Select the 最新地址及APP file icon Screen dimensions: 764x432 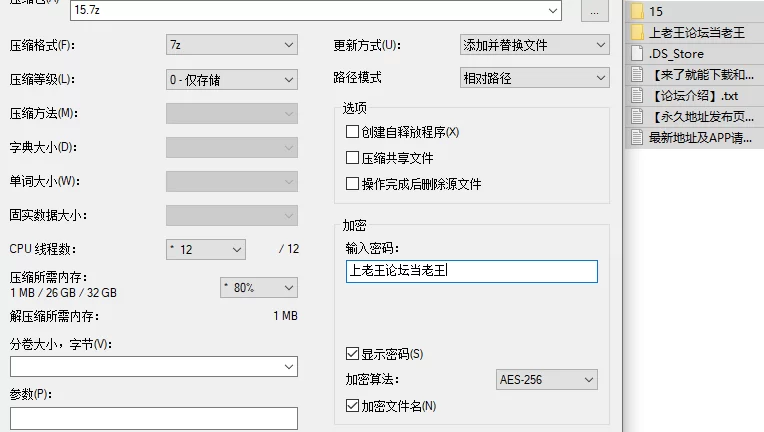[x=637, y=137]
